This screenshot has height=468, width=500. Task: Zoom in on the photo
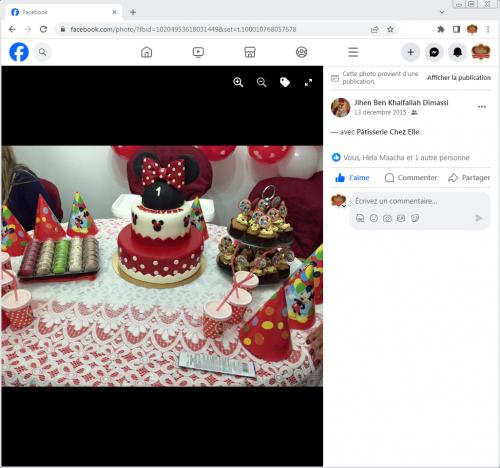(238, 82)
